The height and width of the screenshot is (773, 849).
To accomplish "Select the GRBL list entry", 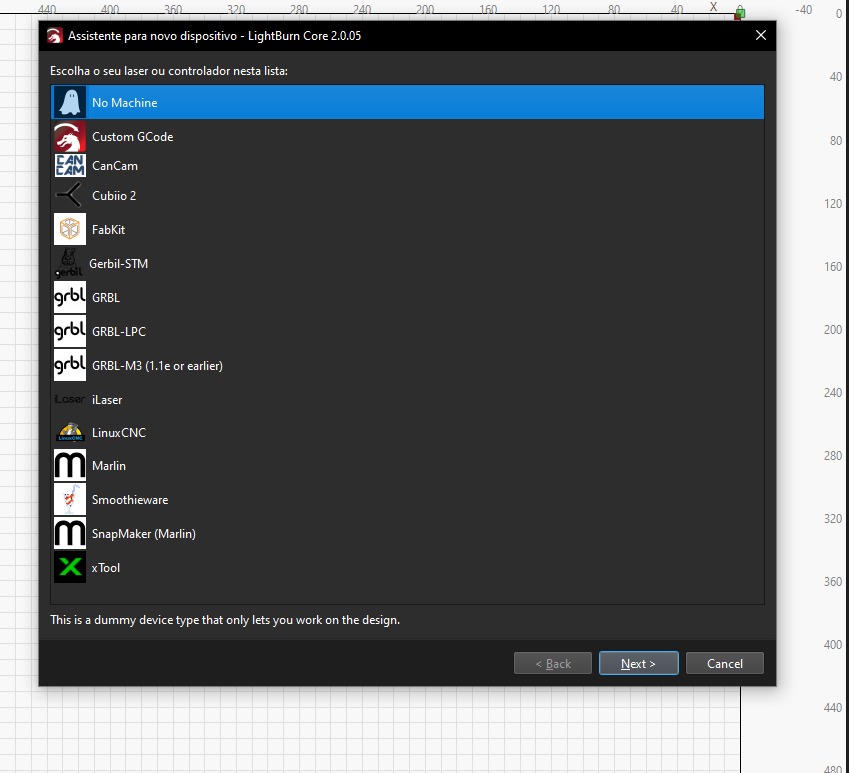I will tap(105, 298).
